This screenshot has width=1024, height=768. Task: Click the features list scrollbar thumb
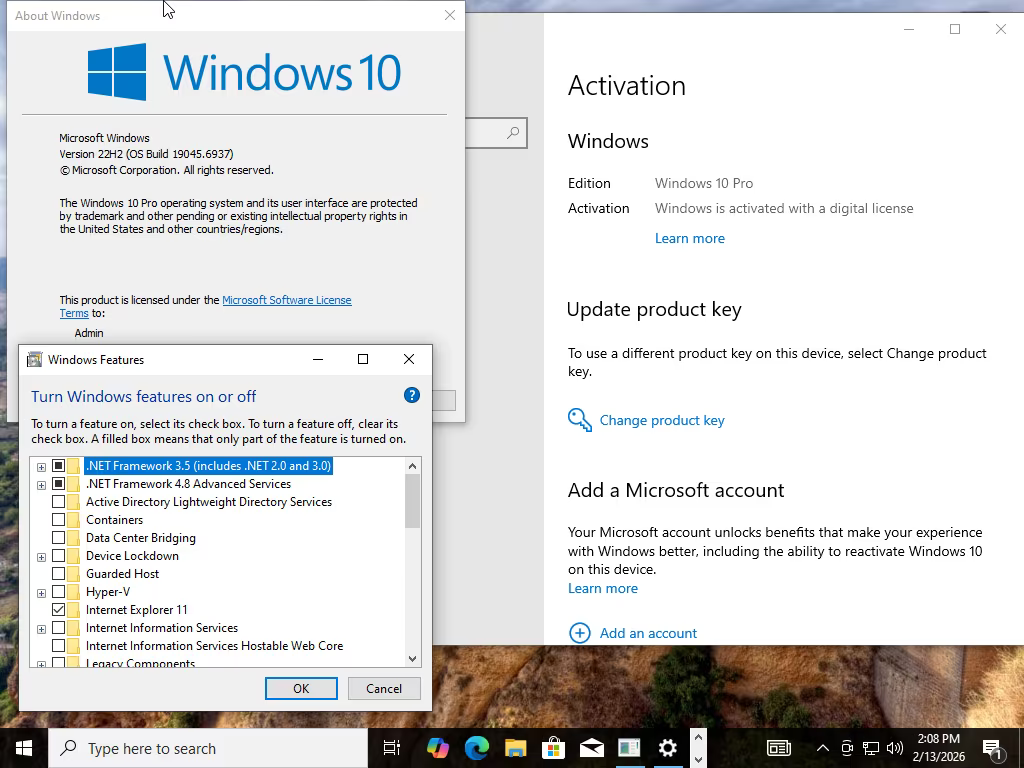[412, 501]
